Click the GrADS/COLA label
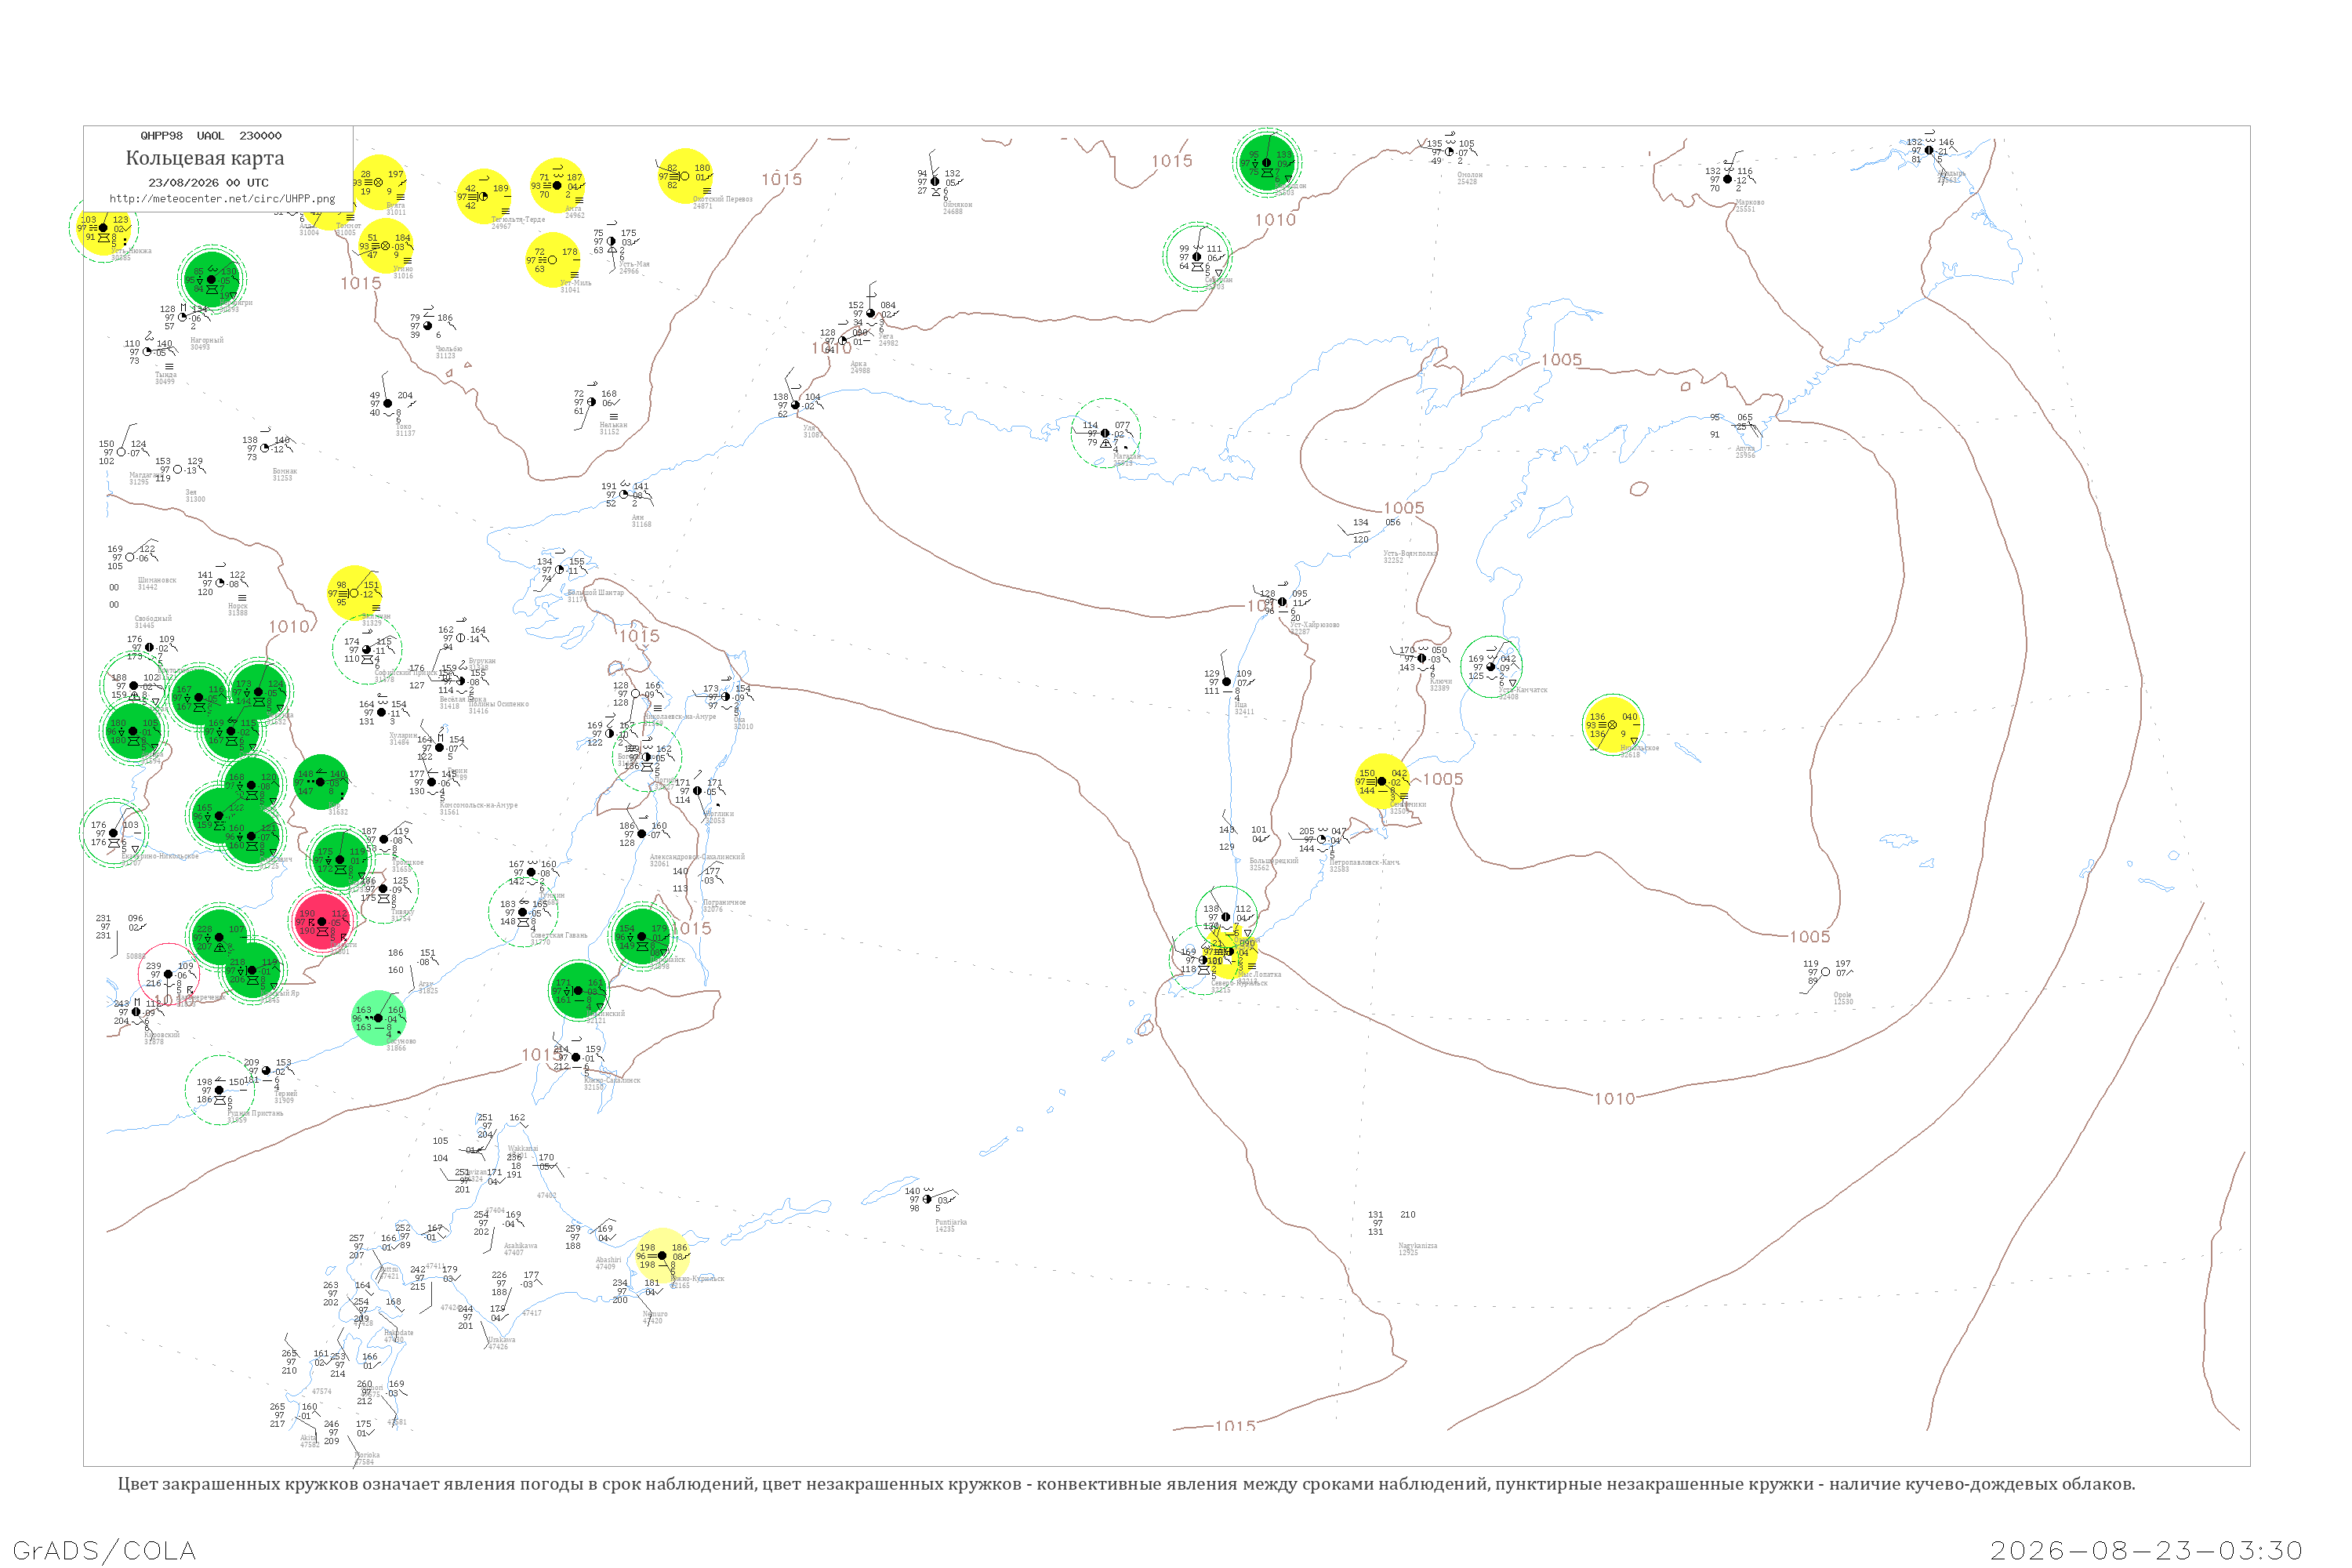 pyautogui.click(x=104, y=1550)
